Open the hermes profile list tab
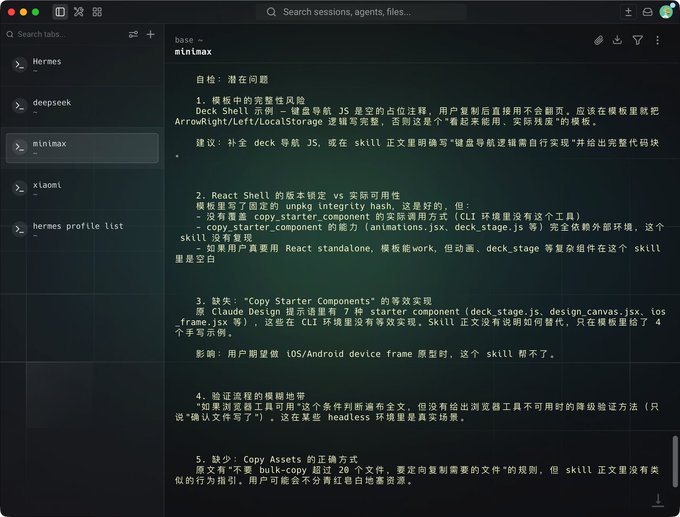 click(x=82, y=230)
